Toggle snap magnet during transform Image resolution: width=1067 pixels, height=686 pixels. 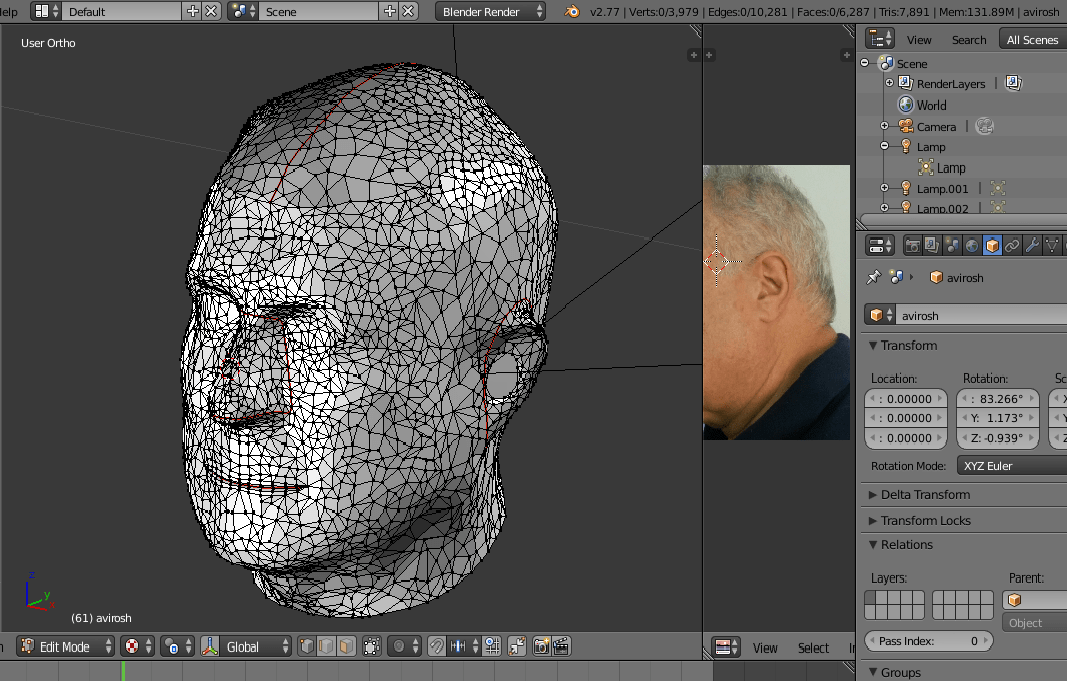pos(436,646)
